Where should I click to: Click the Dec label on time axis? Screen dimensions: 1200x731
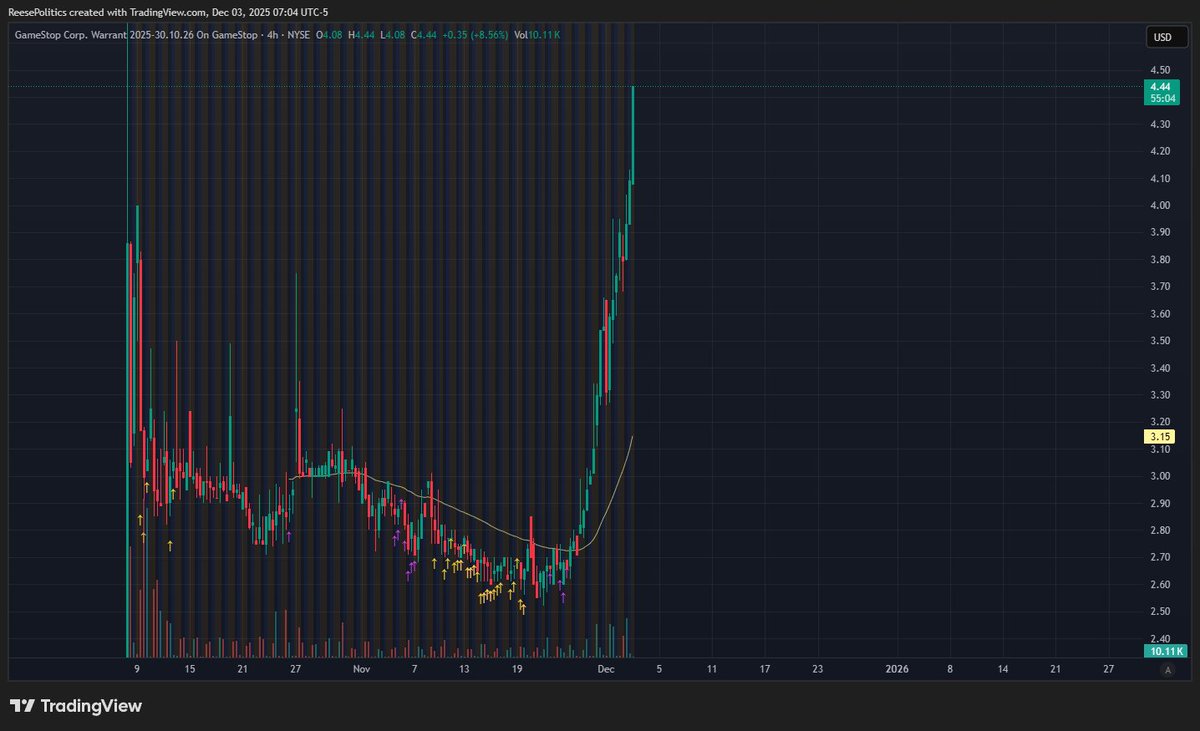coord(606,668)
